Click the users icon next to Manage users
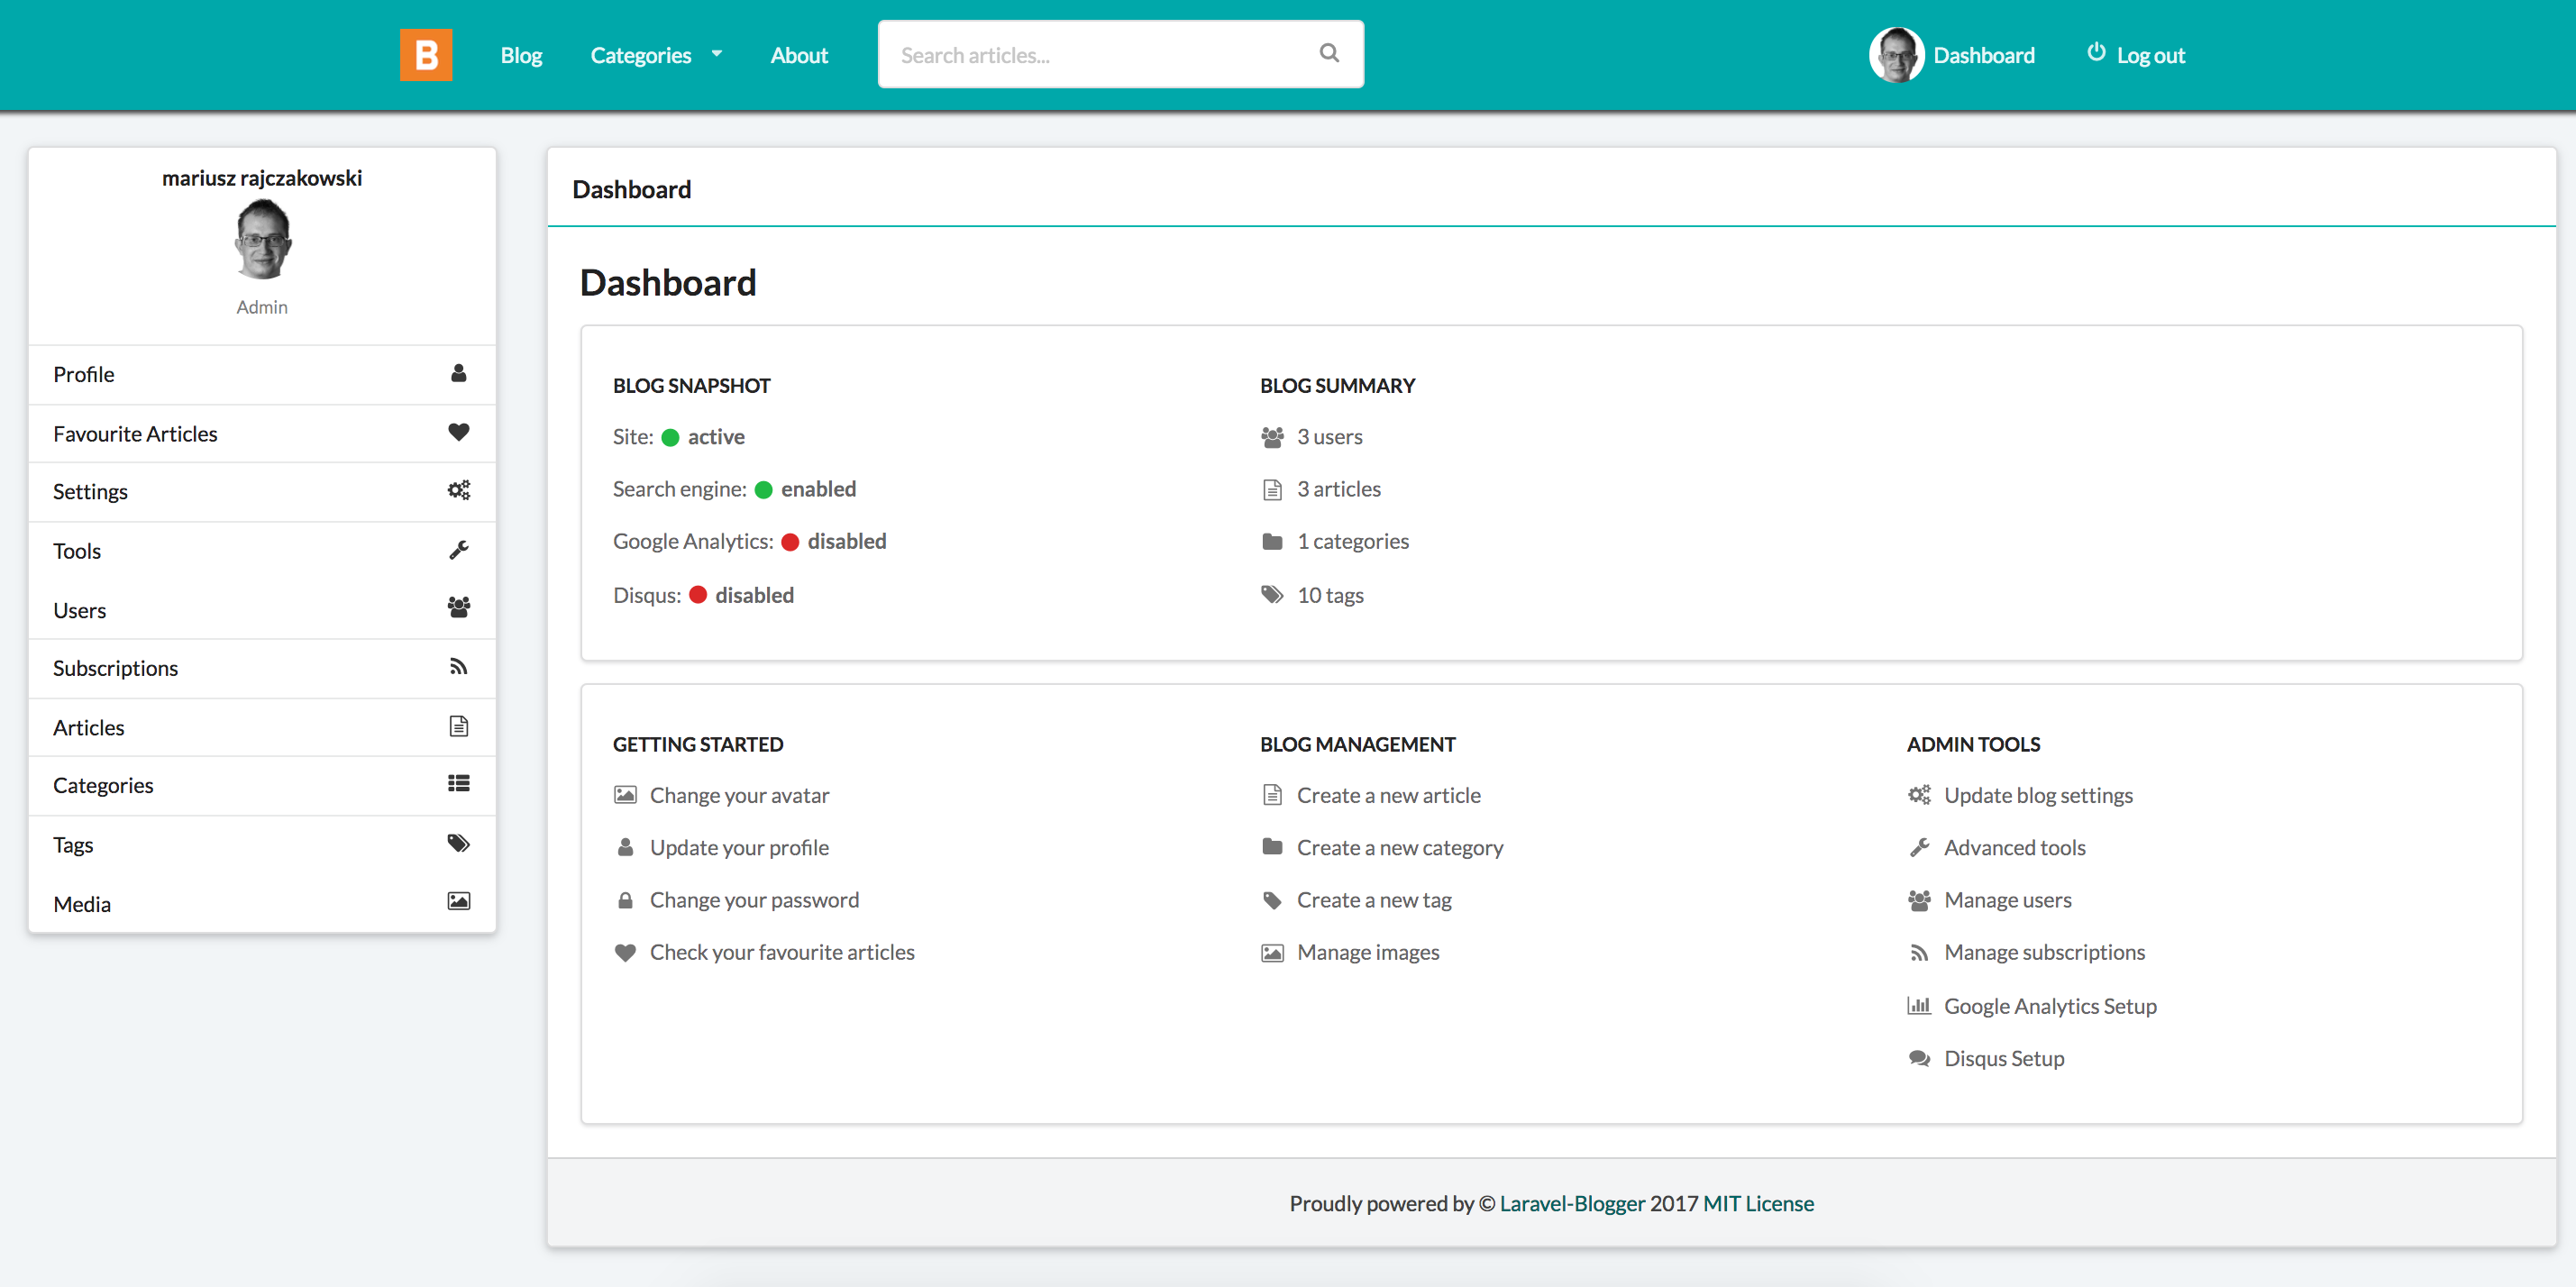This screenshot has height=1287, width=2576. pyautogui.click(x=1920, y=899)
